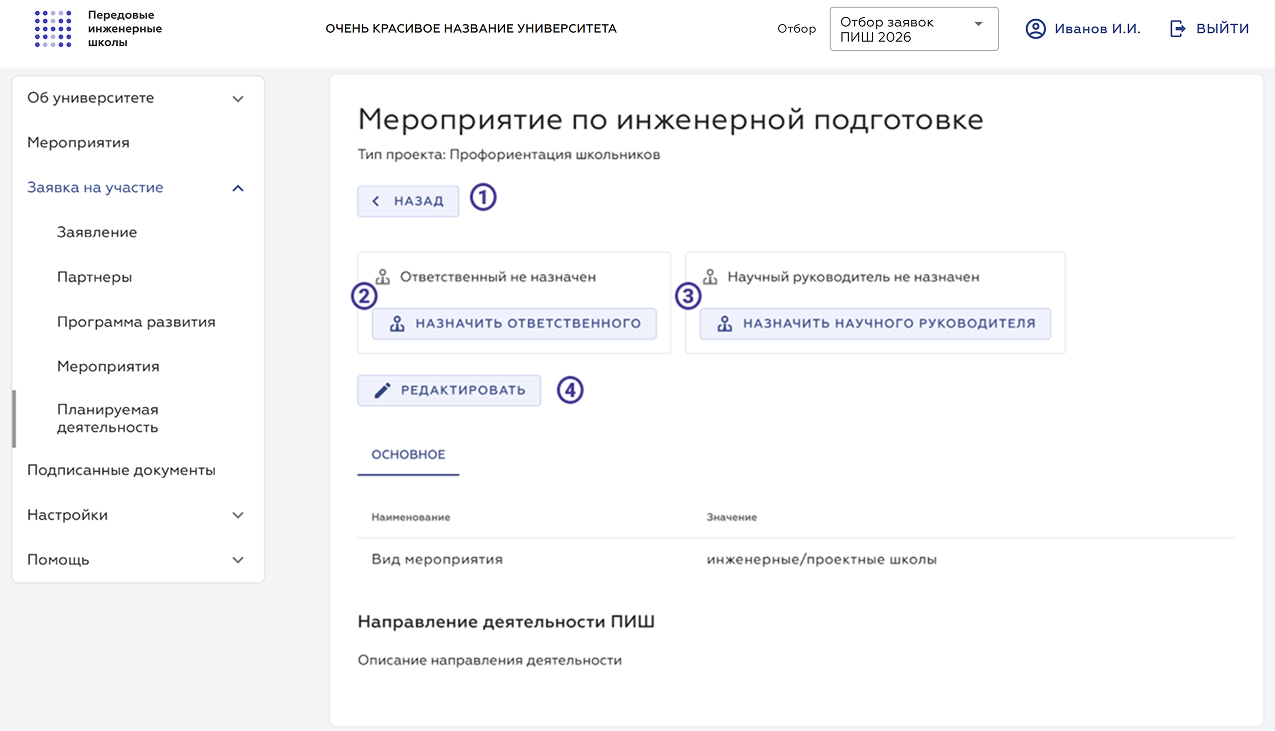Click 'Тип проекта: Профориентация школьников' text
This screenshot has width=1275, height=731.
click(509, 155)
